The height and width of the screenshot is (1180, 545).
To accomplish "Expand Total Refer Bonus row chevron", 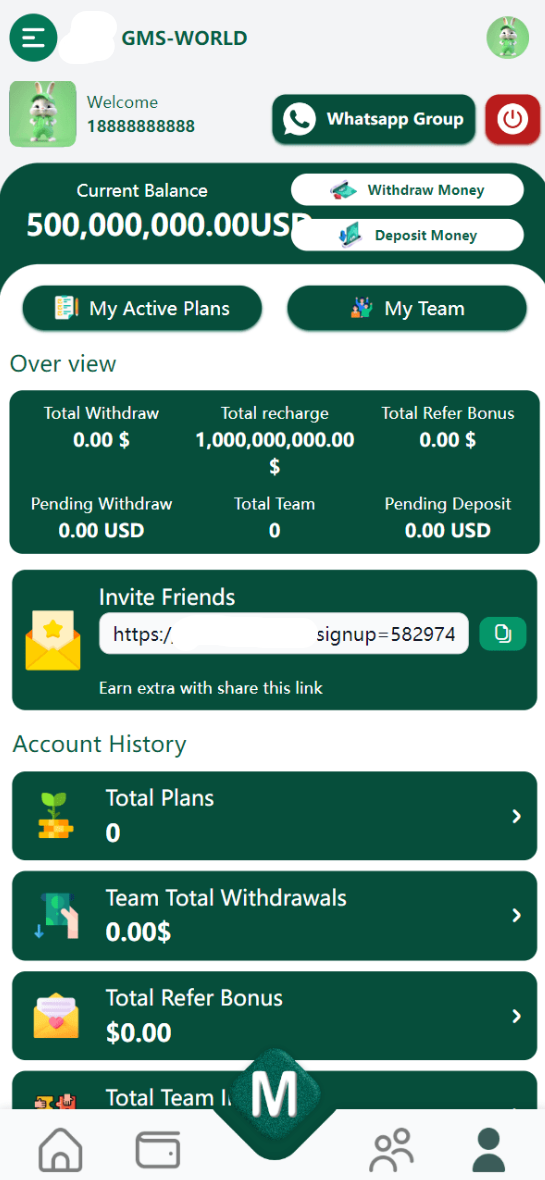I will [x=516, y=1016].
